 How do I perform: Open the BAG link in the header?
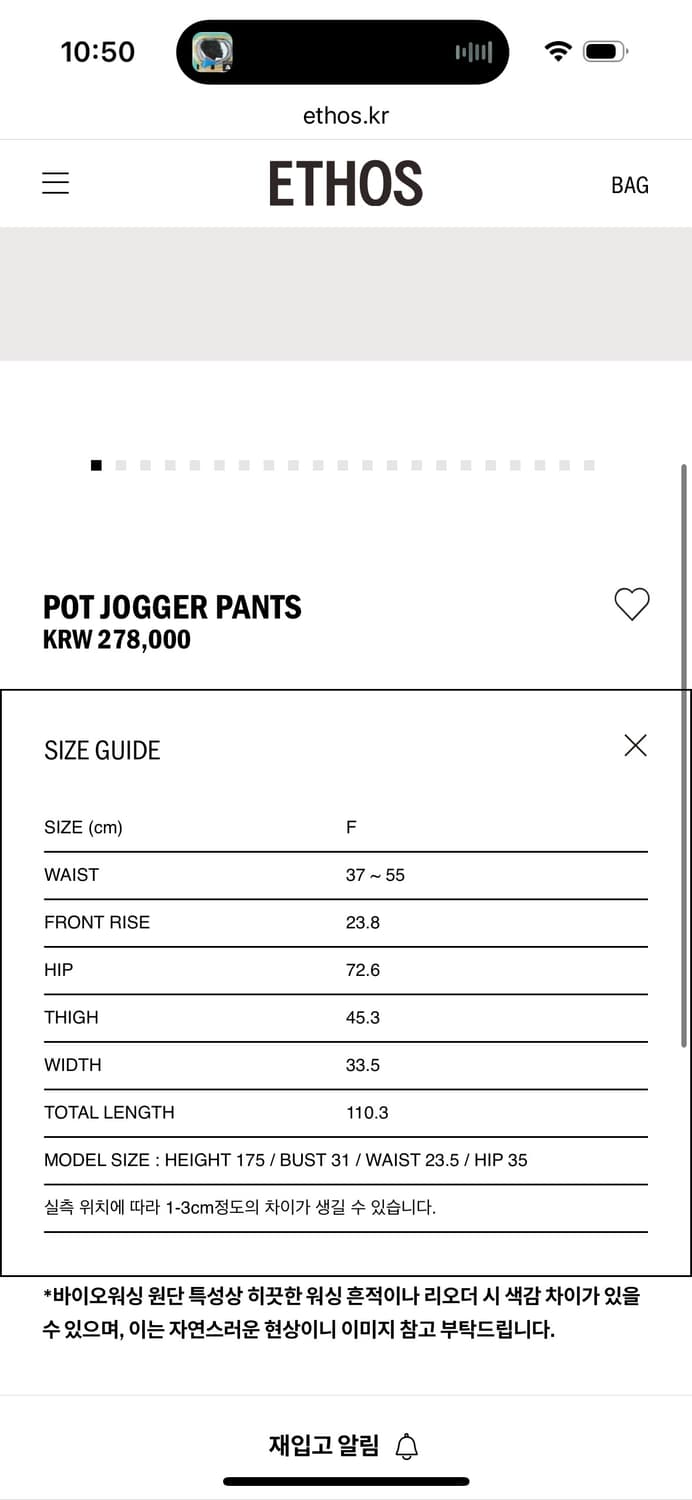630,185
